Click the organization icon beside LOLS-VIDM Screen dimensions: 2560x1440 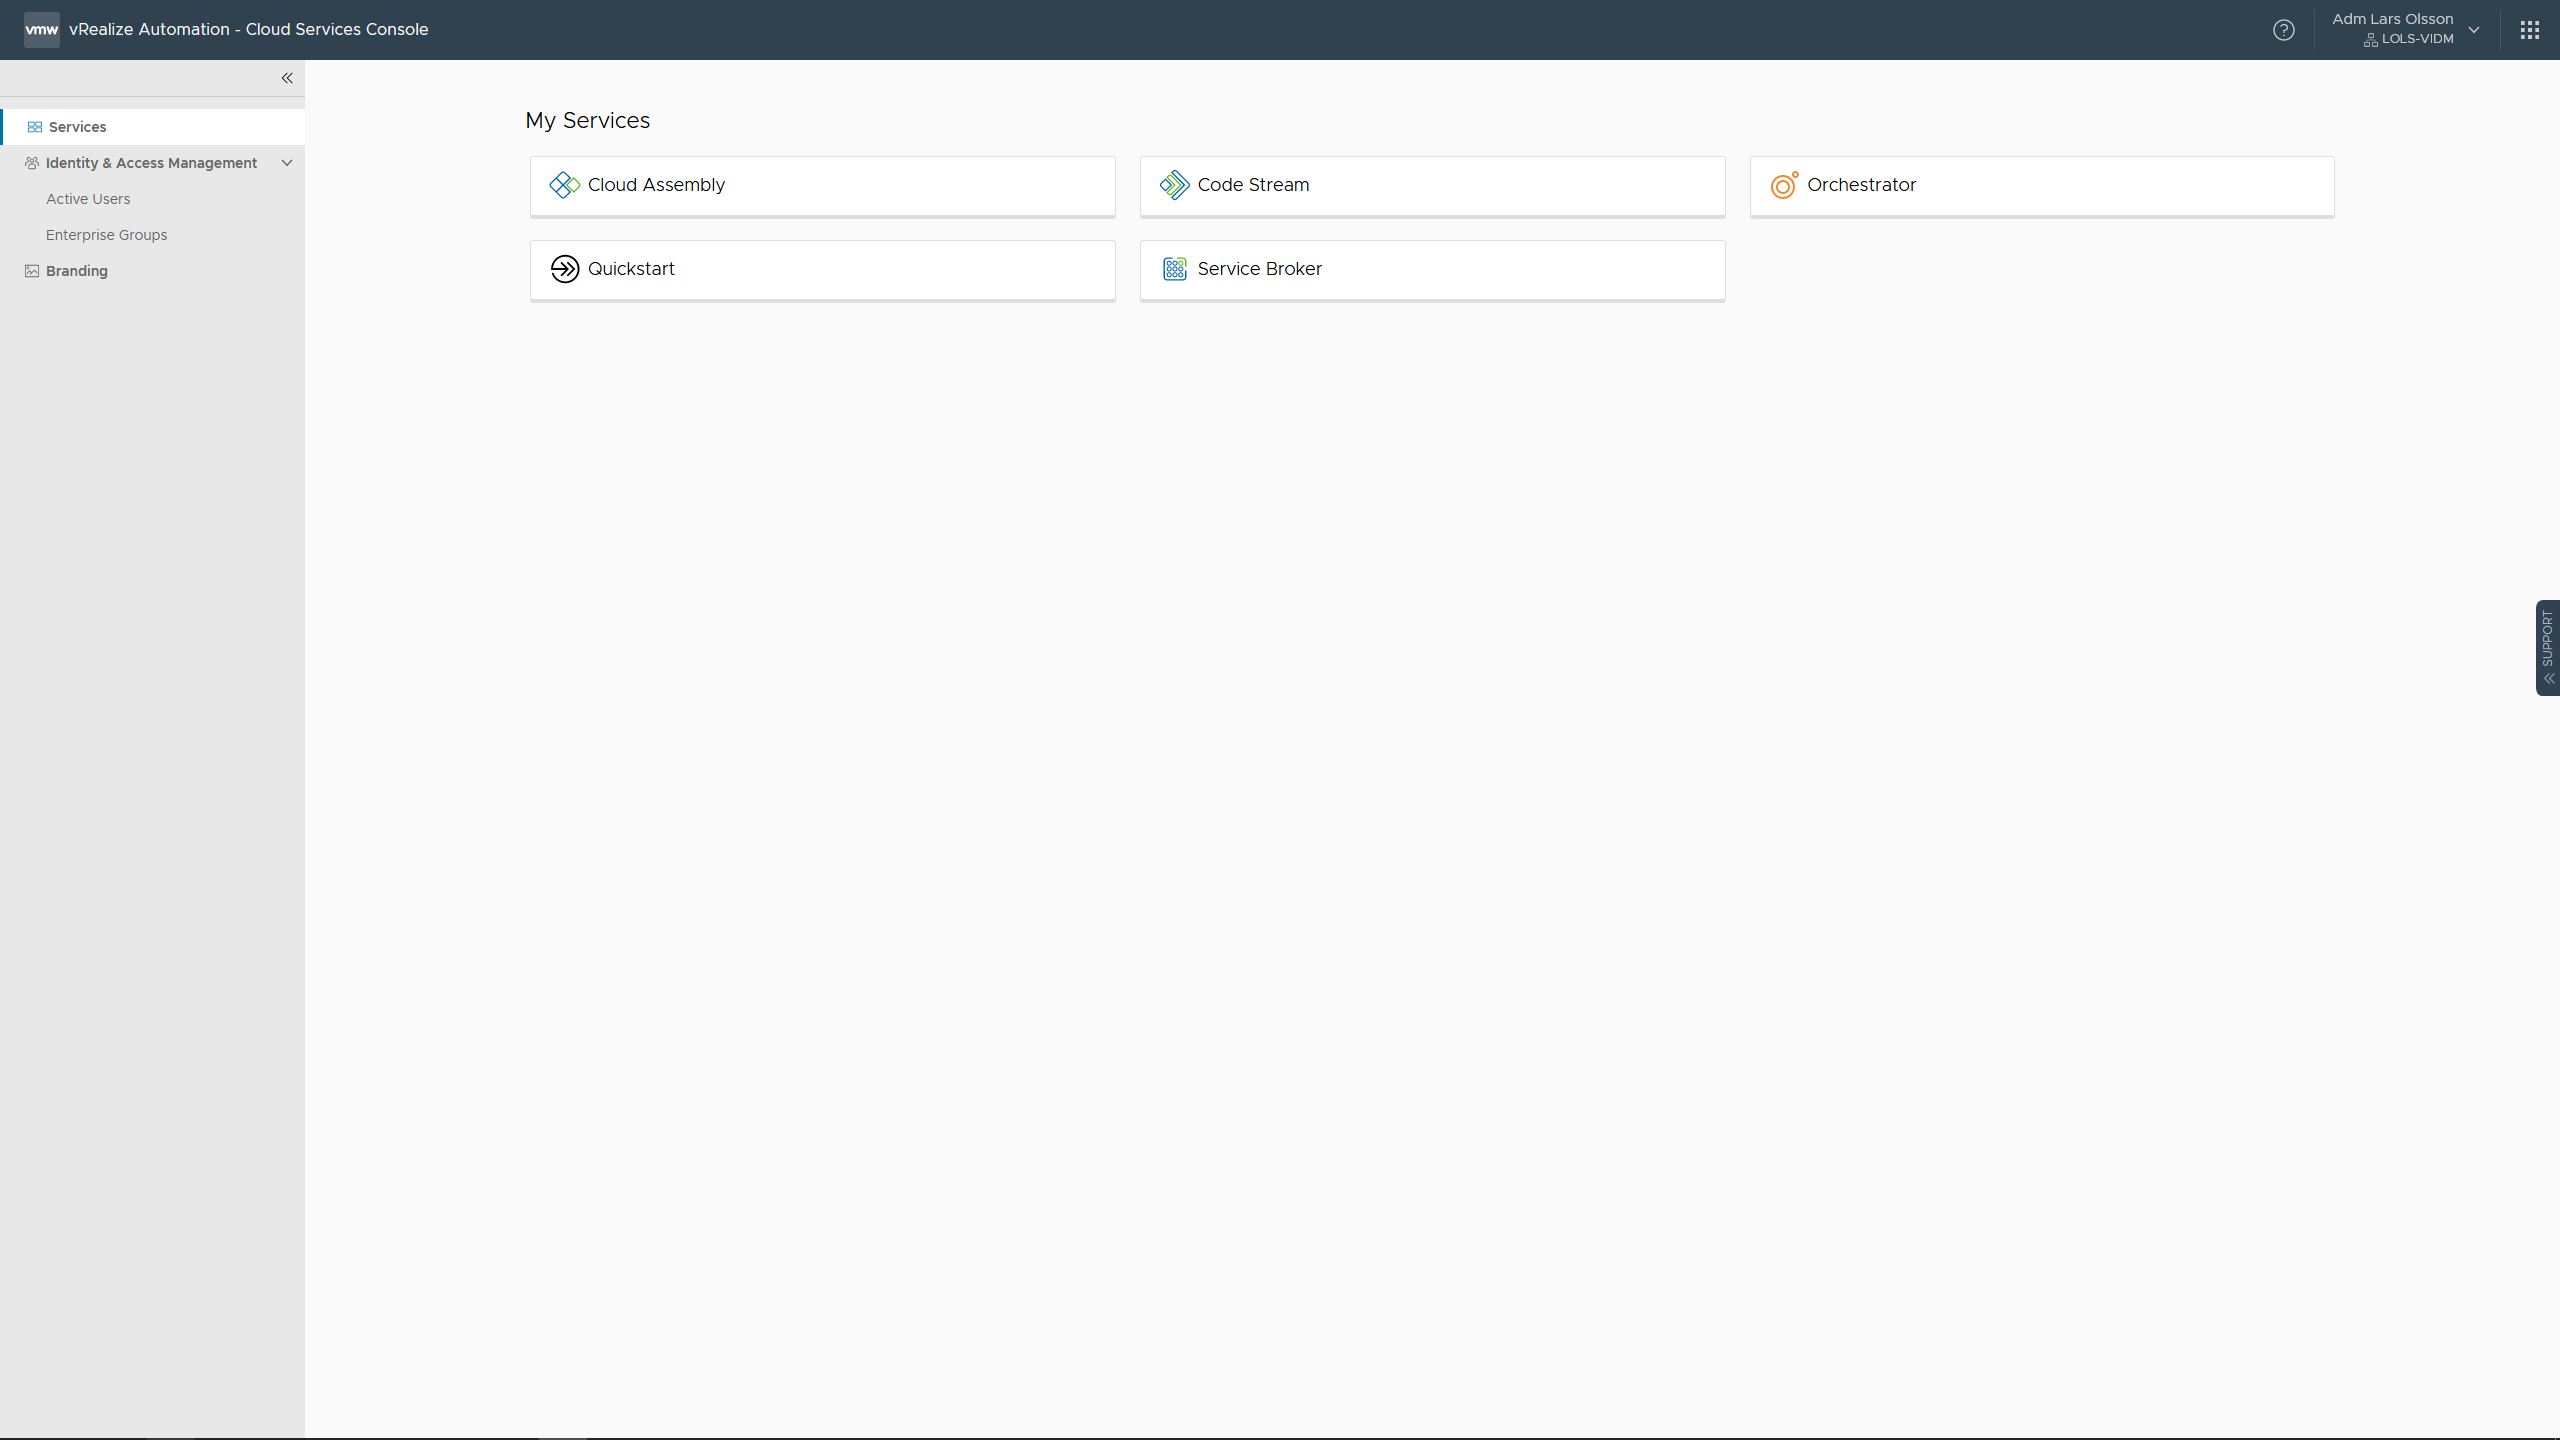click(x=2370, y=40)
